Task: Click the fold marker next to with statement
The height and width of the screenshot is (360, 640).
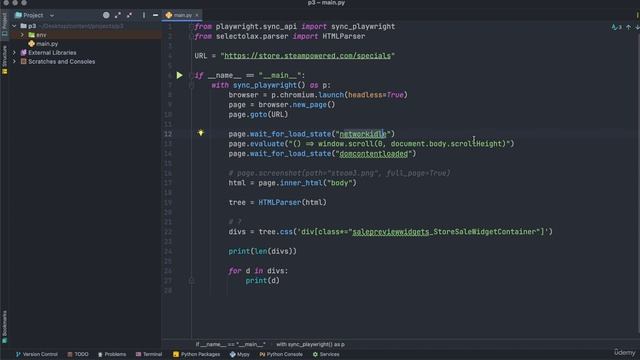Action: click(191, 85)
